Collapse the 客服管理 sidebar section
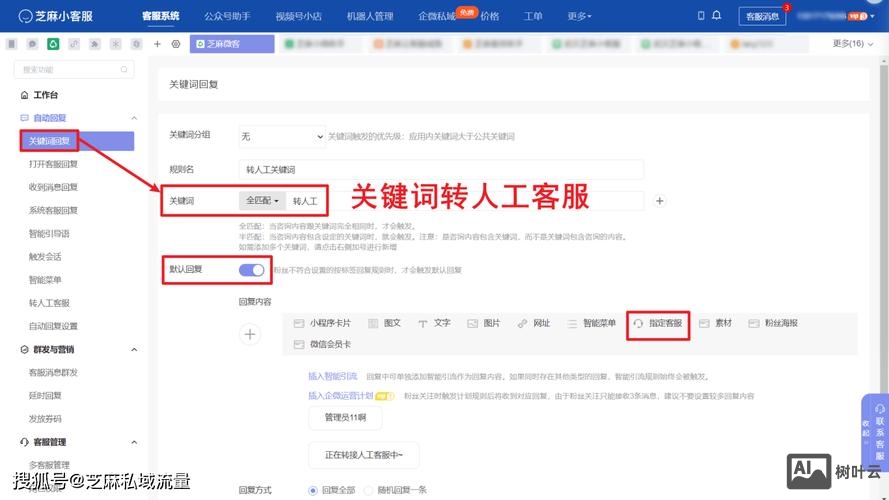This screenshot has height=500, width=889. (134, 442)
